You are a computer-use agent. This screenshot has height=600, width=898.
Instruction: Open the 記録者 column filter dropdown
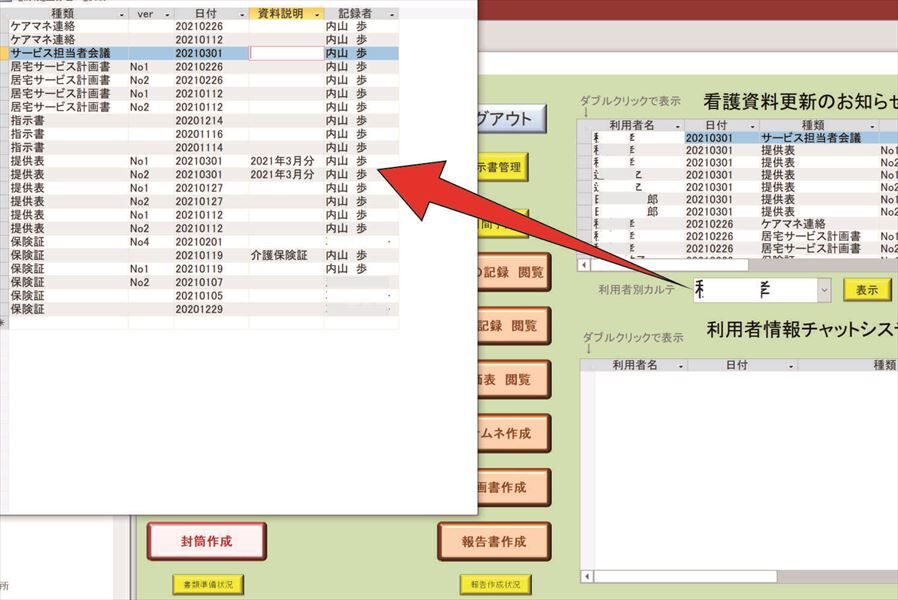pyautogui.click(x=392, y=14)
